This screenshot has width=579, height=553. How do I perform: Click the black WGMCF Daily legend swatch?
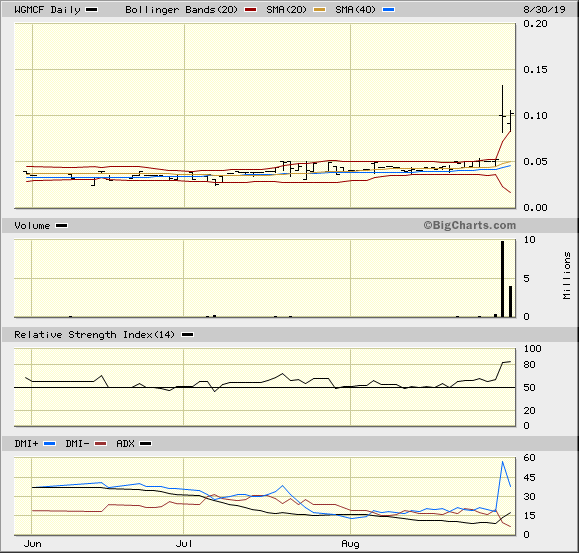tap(92, 10)
